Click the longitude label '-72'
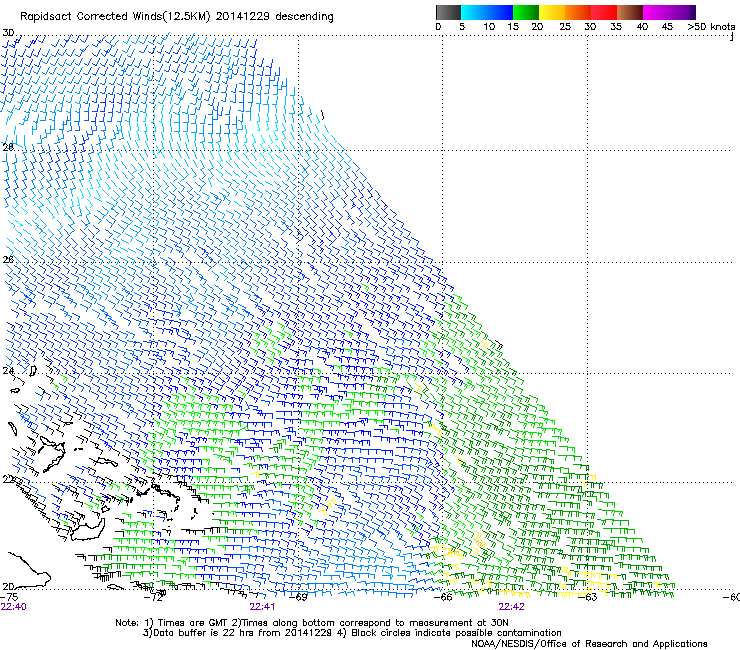The width and height of the screenshot is (740, 650). coord(154,597)
